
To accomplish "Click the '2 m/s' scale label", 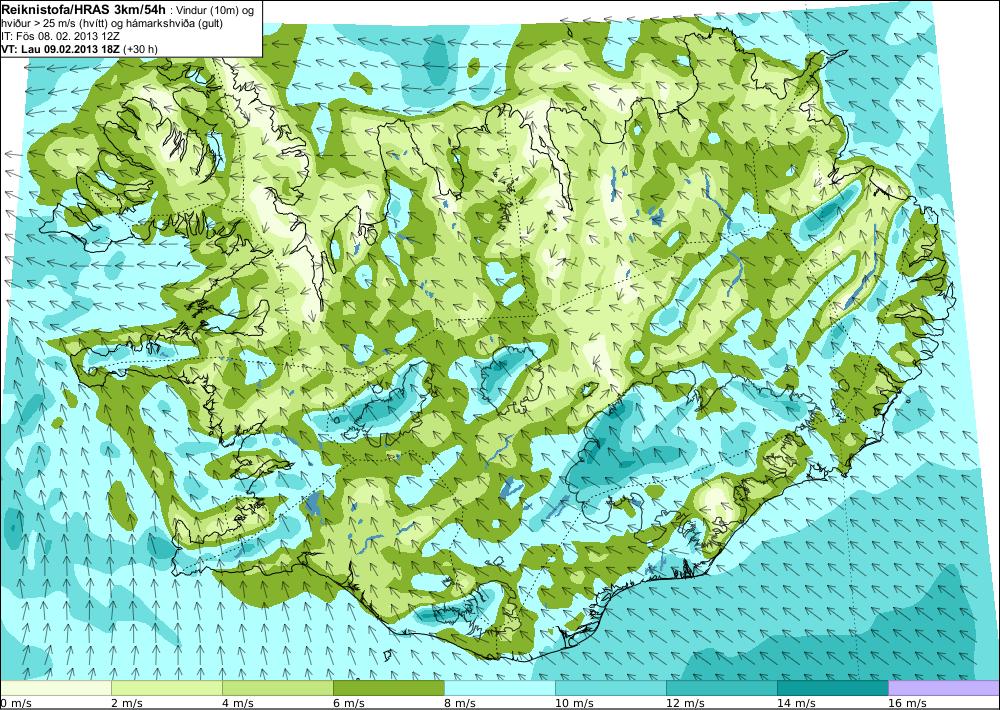I will click(128, 703).
